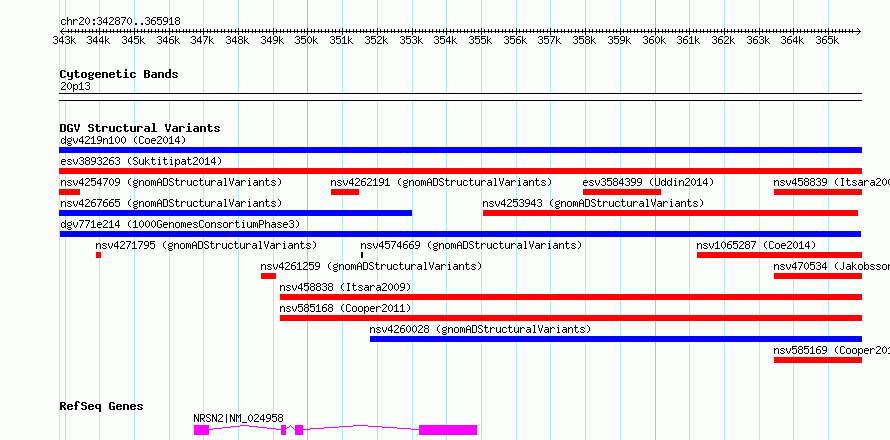
Task: Click the nsv4261259 gnomAD label
Action: point(371,266)
